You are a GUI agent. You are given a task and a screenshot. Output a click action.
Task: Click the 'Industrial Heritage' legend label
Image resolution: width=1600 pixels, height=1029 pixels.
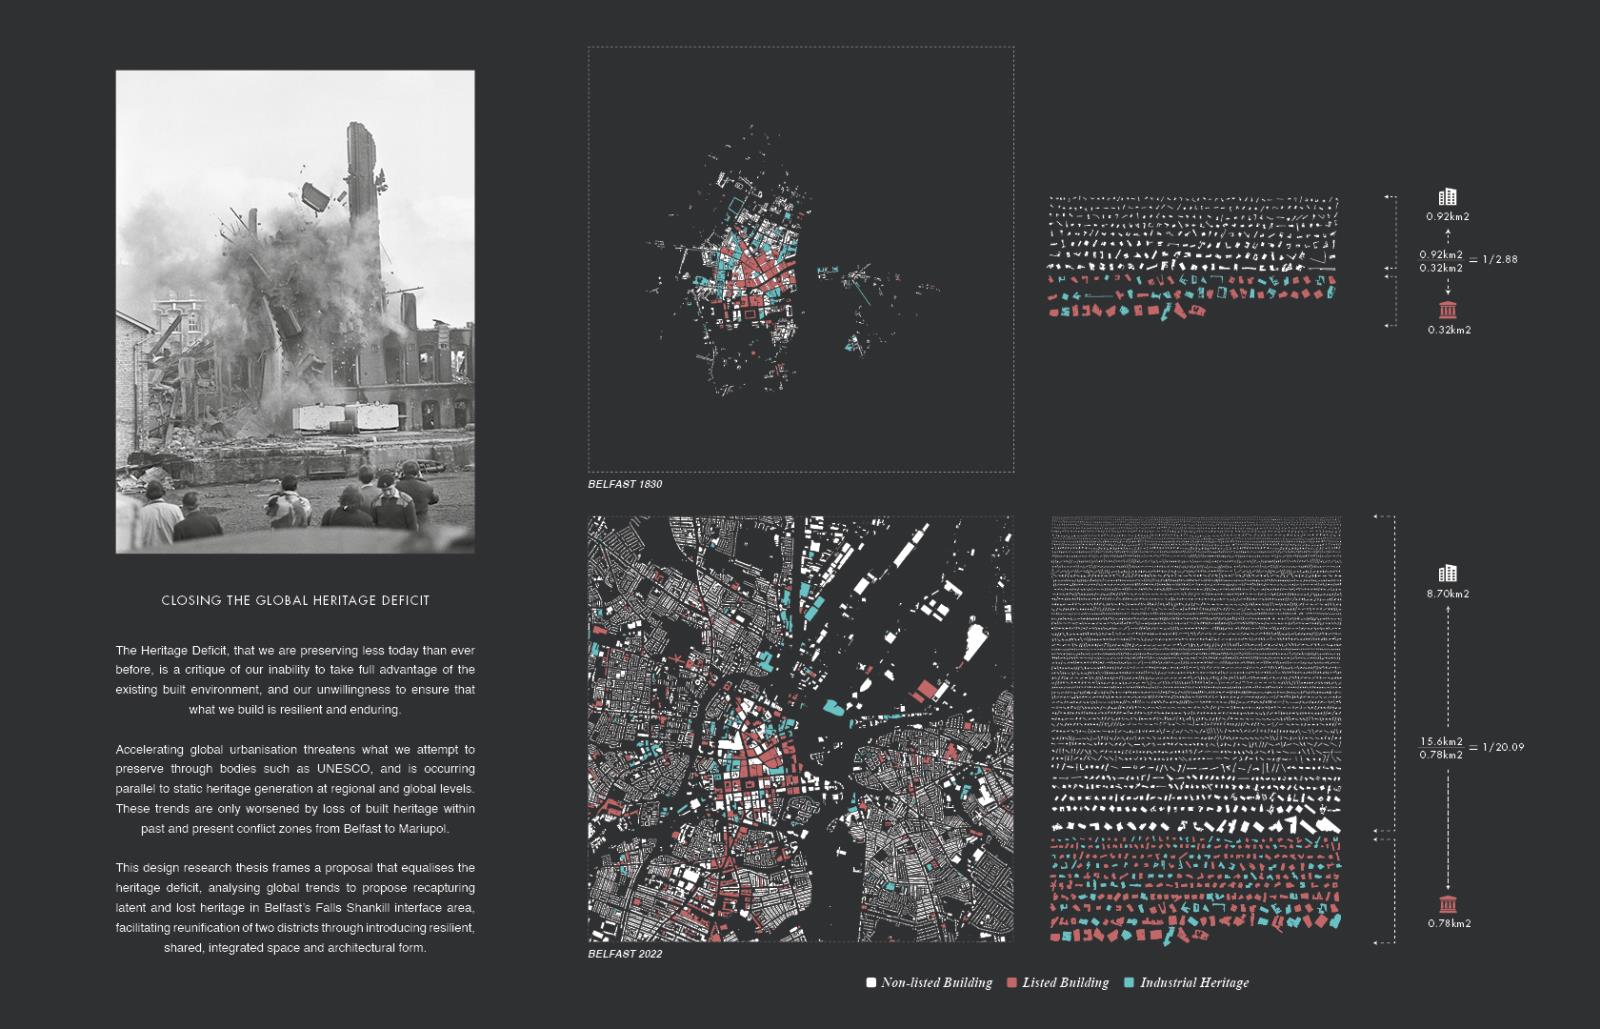pyautogui.click(x=1194, y=983)
